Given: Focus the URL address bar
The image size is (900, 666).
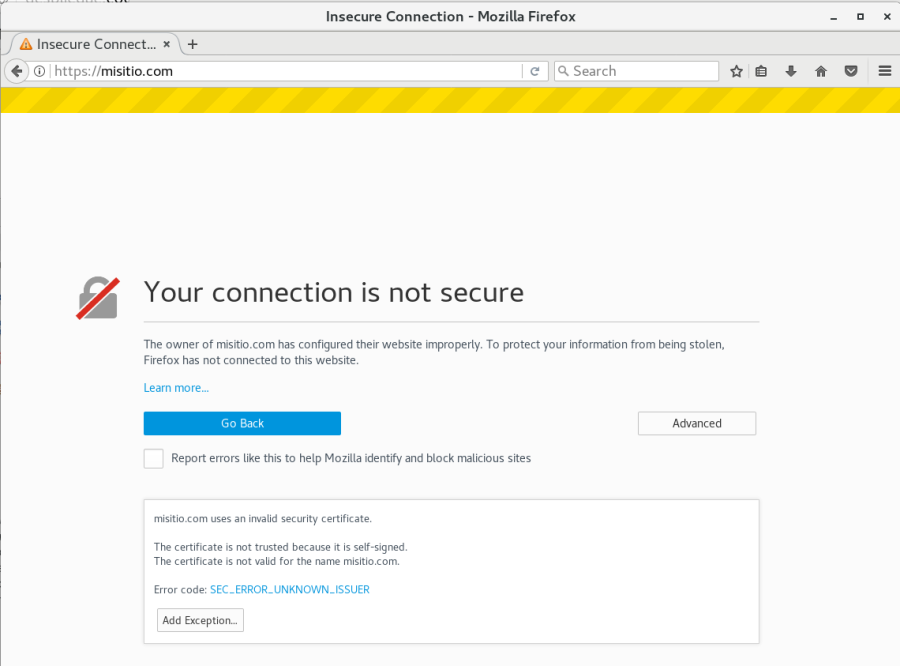Looking at the screenshot, I should pyautogui.click(x=287, y=71).
